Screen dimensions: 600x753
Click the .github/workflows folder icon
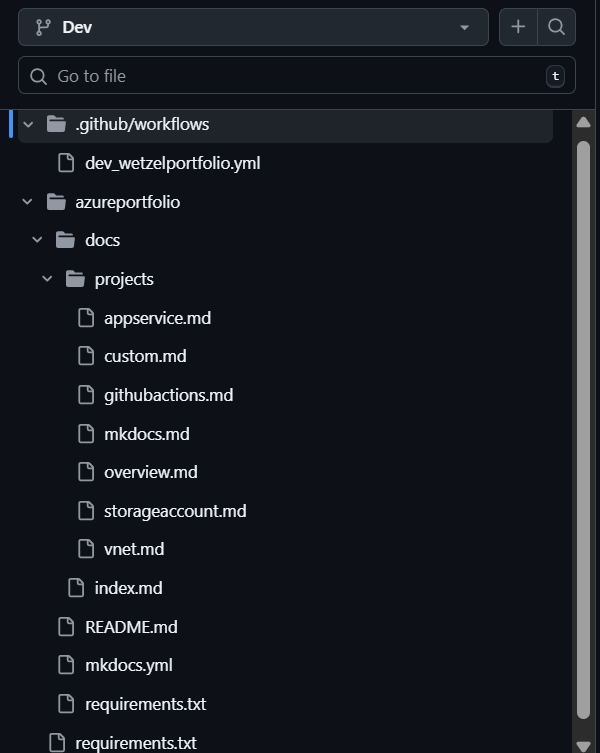pos(56,125)
